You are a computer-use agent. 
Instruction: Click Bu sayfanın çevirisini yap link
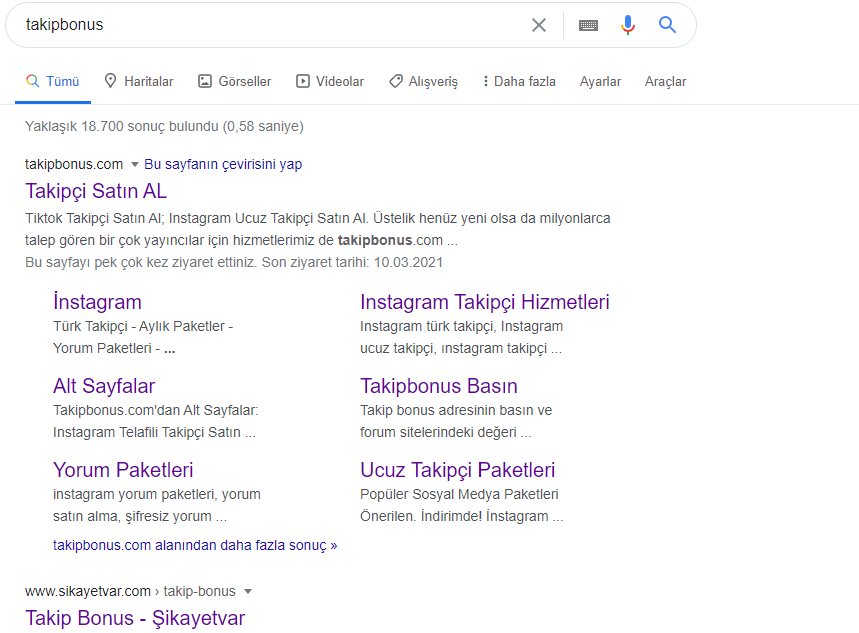tap(223, 164)
